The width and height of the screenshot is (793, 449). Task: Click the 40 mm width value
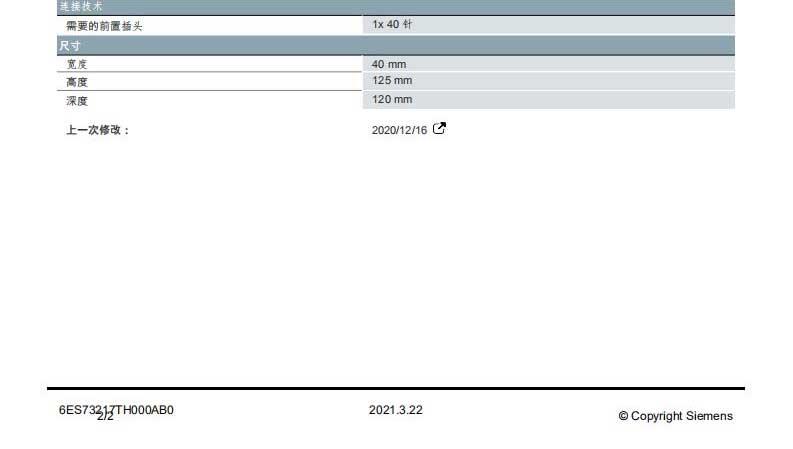(x=389, y=64)
